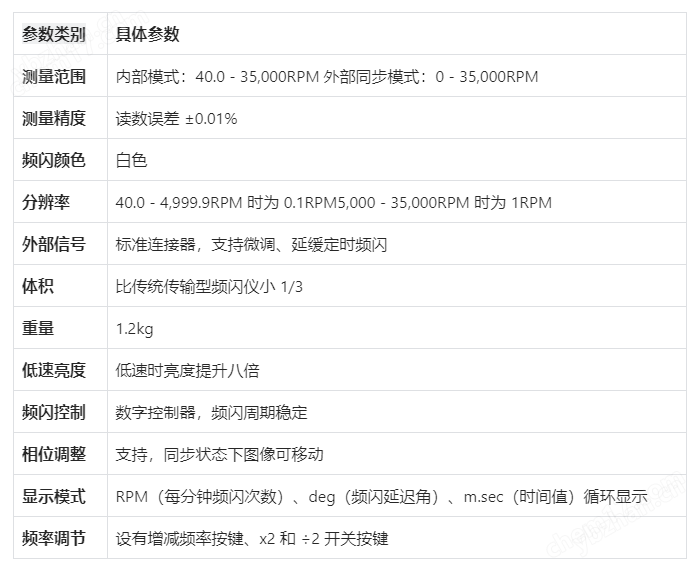
Task: Select the 频闪控制 label cell
Action: tap(53, 412)
